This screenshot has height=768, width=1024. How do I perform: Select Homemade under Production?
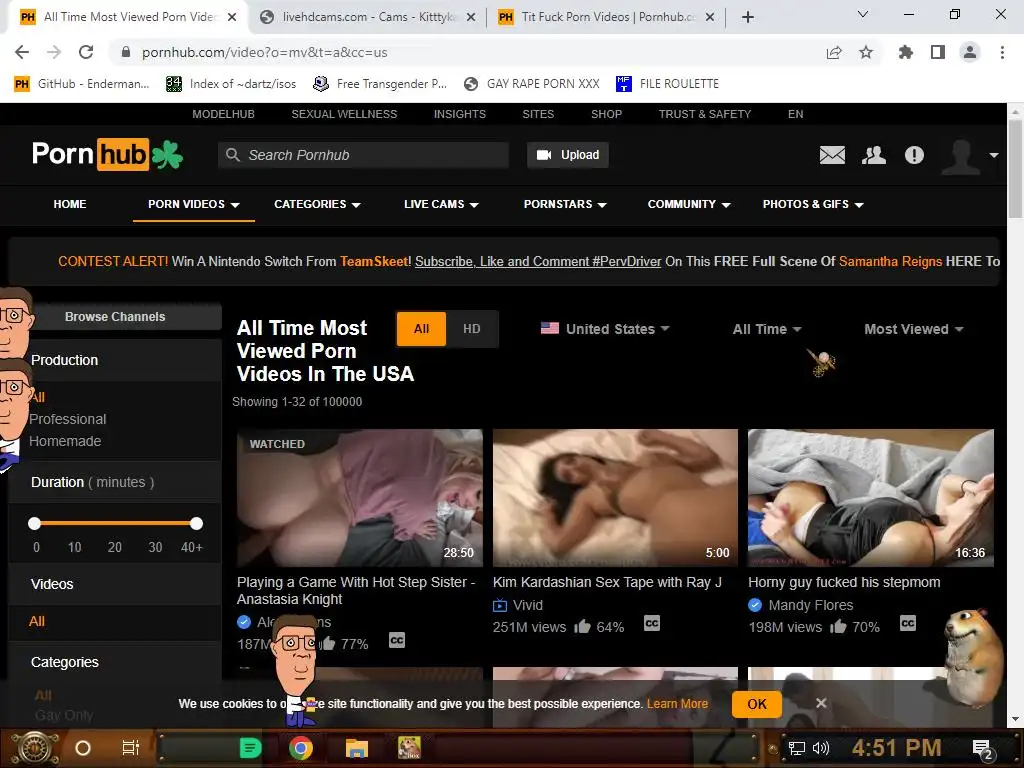[x=65, y=441]
